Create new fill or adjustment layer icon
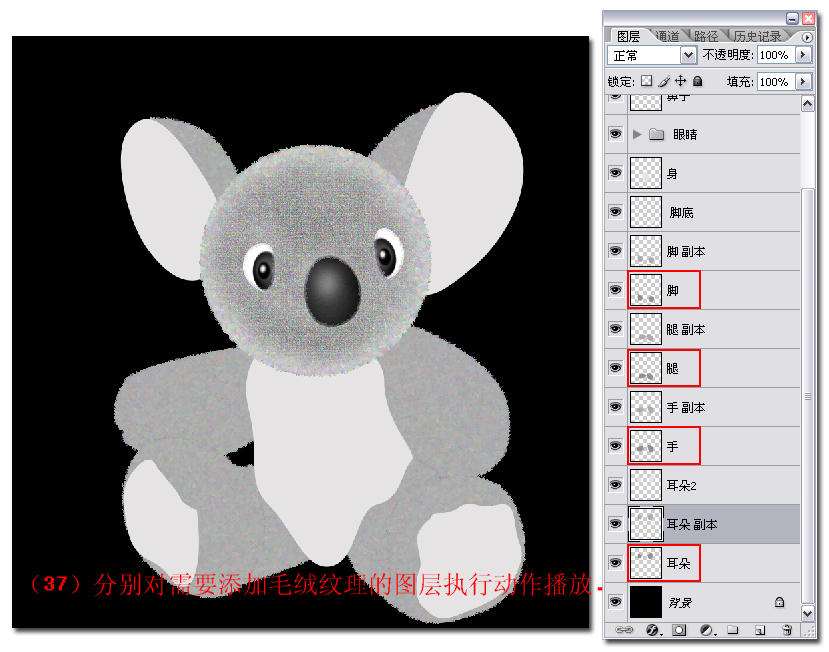This screenshot has width=829, height=652. click(x=707, y=630)
